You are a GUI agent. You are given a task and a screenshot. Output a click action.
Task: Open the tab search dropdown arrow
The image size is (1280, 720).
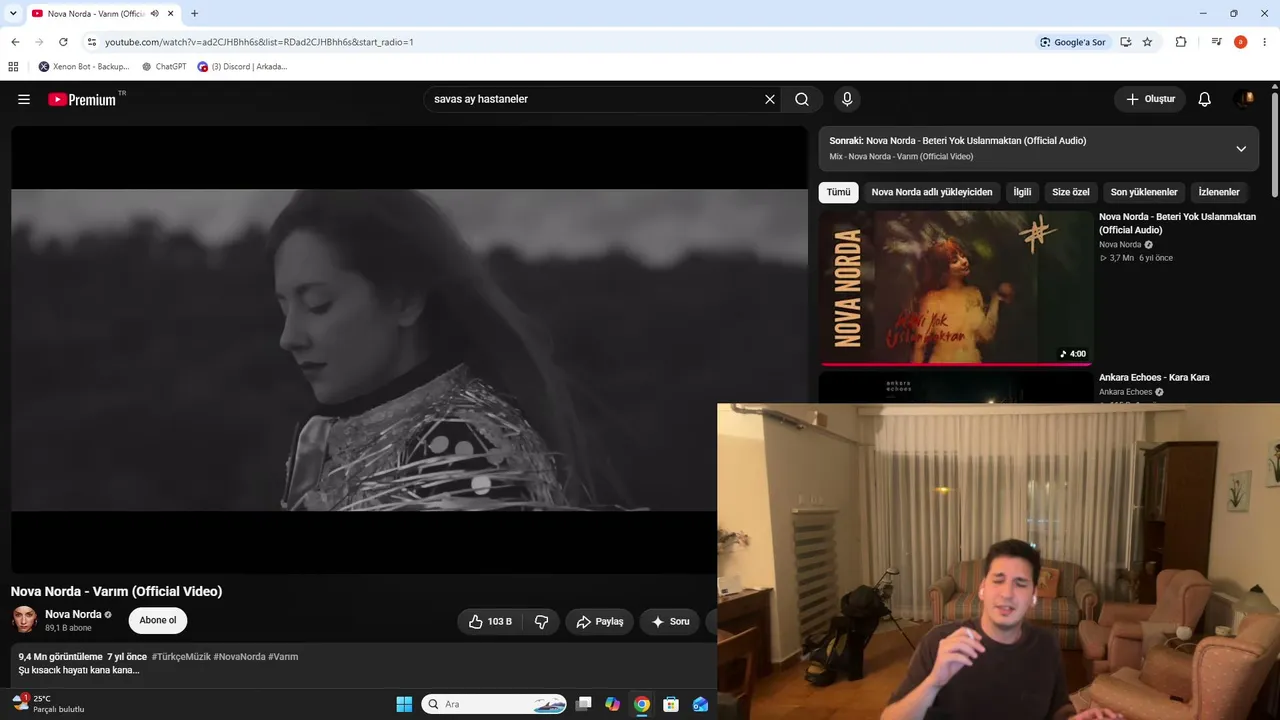point(13,14)
